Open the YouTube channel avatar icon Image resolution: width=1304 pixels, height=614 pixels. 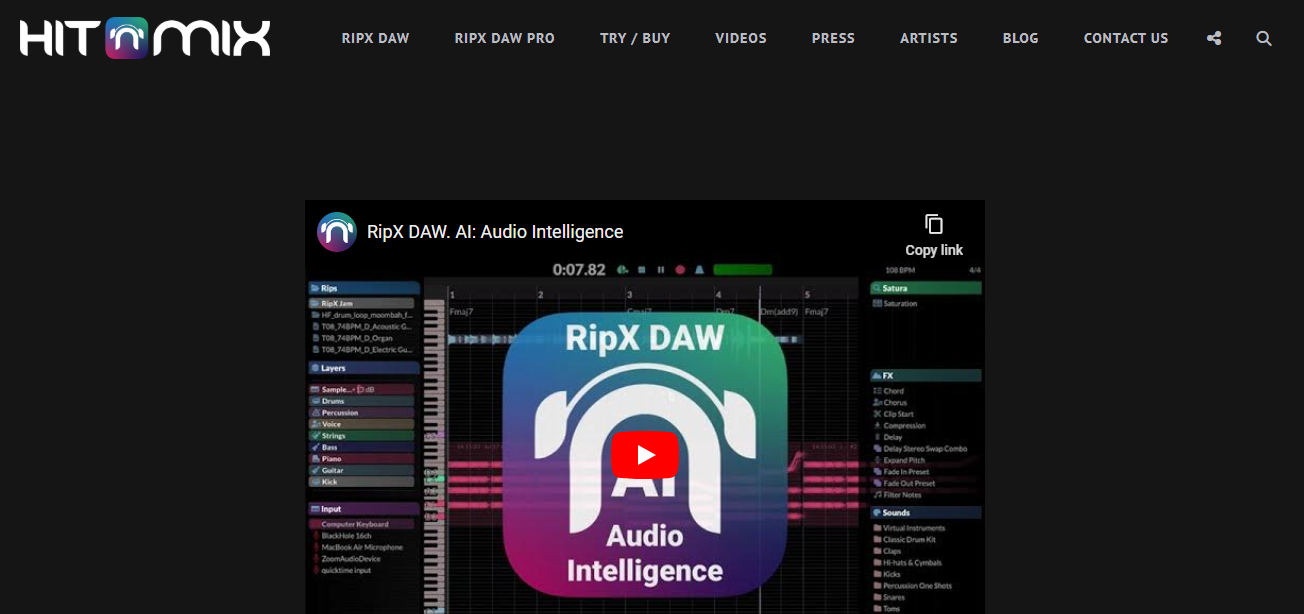tap(337, 232)
